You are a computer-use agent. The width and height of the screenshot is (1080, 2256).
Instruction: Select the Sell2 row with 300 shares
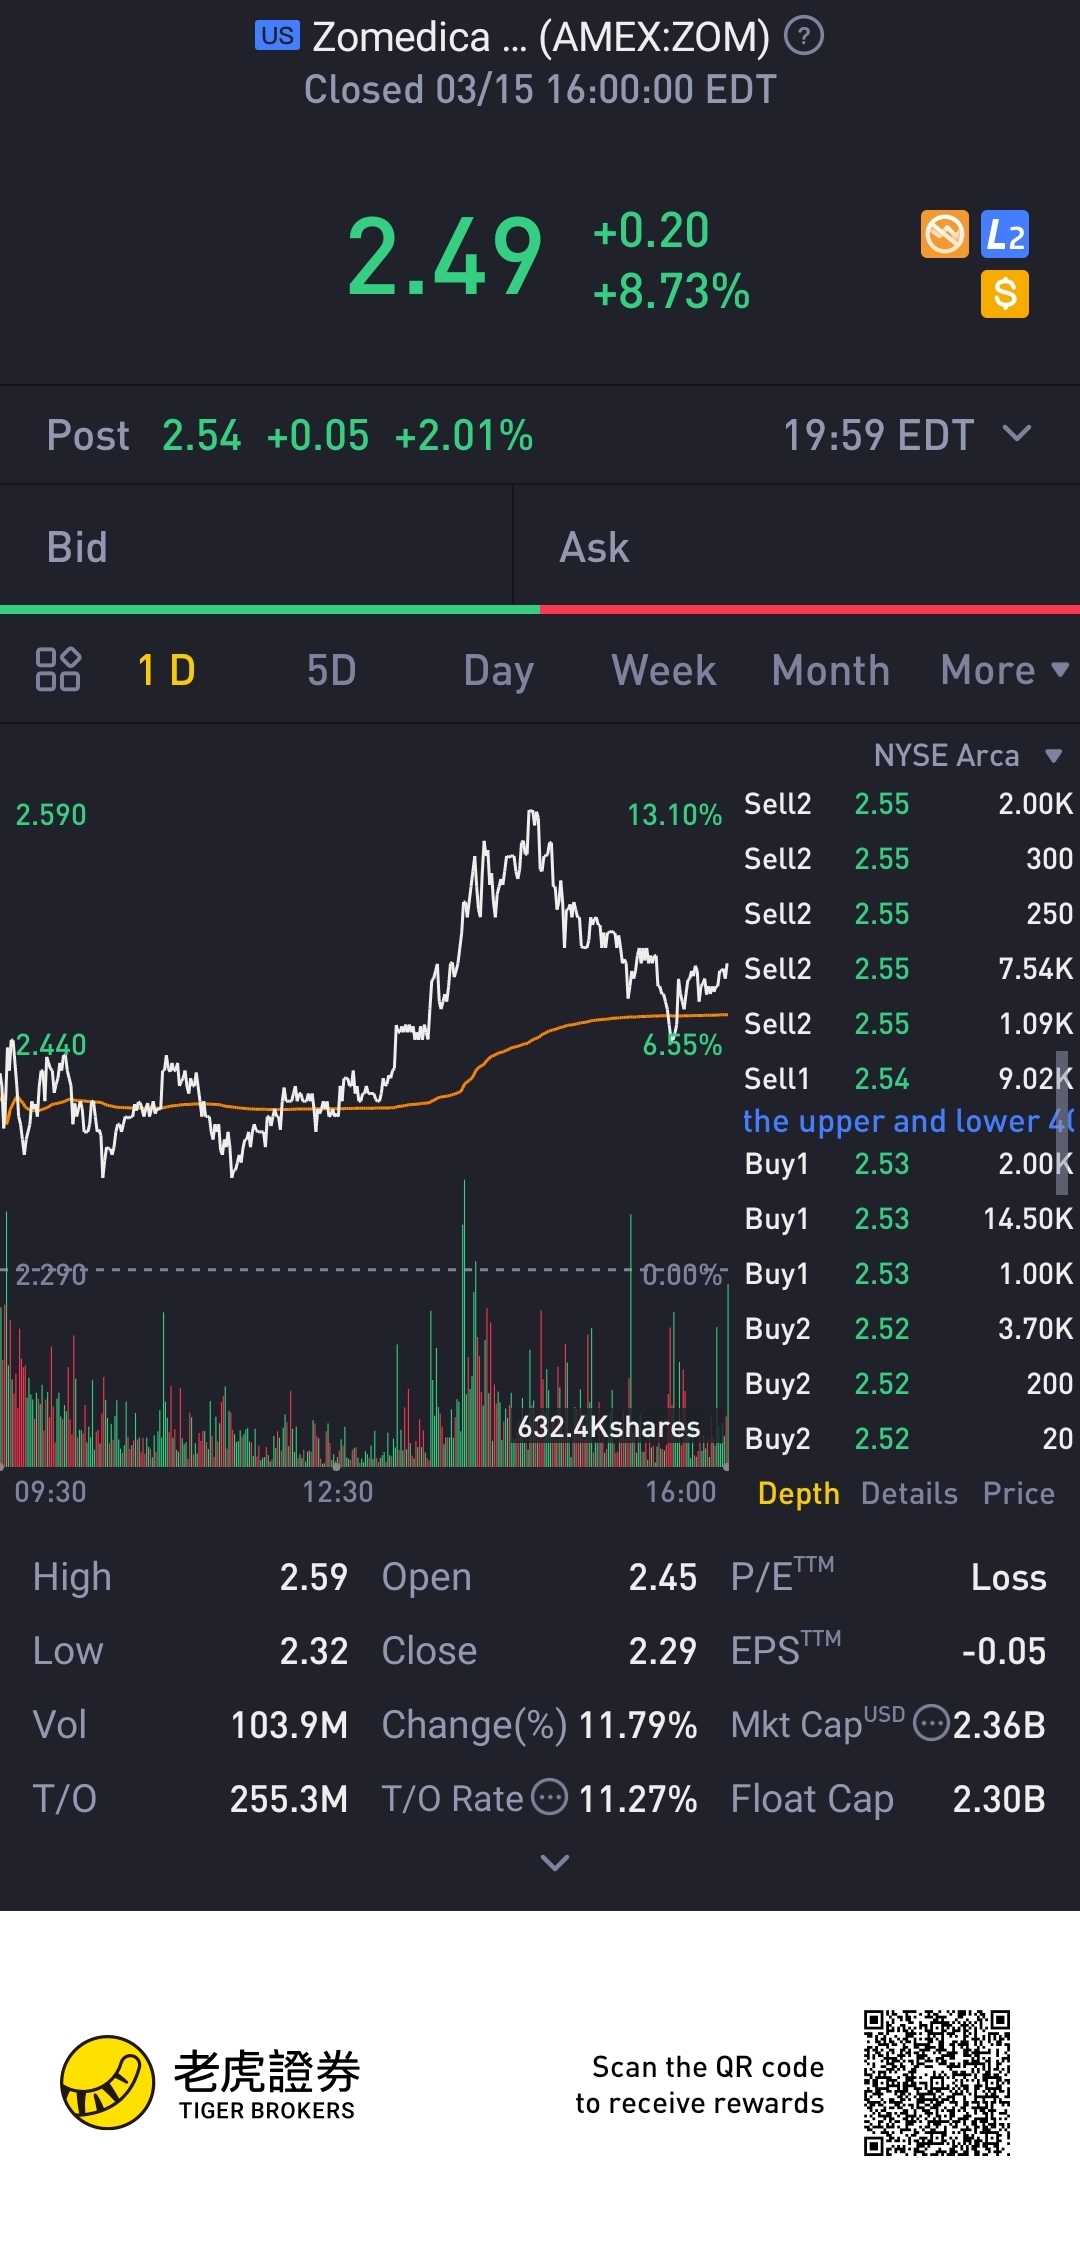coord(908,858)
